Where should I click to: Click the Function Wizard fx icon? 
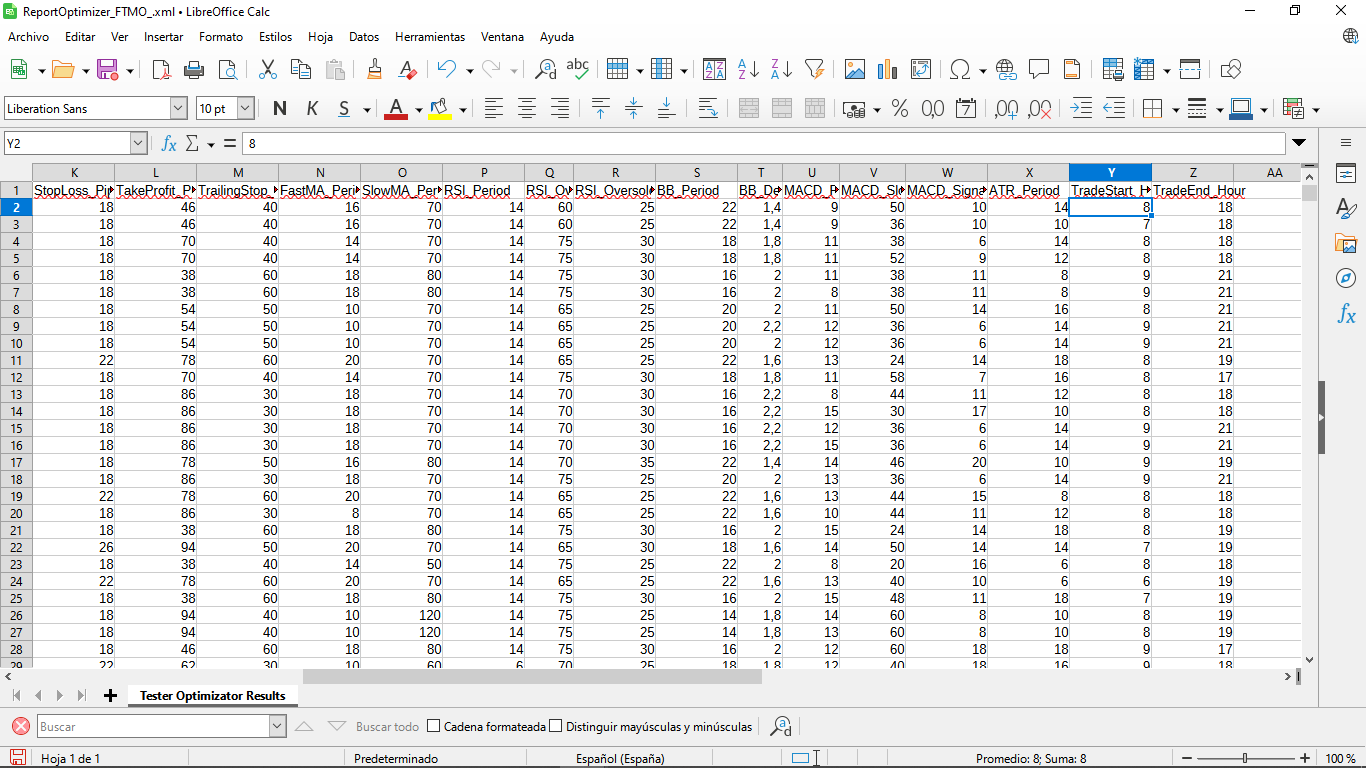pyautogui.click(x=169, y=143)
